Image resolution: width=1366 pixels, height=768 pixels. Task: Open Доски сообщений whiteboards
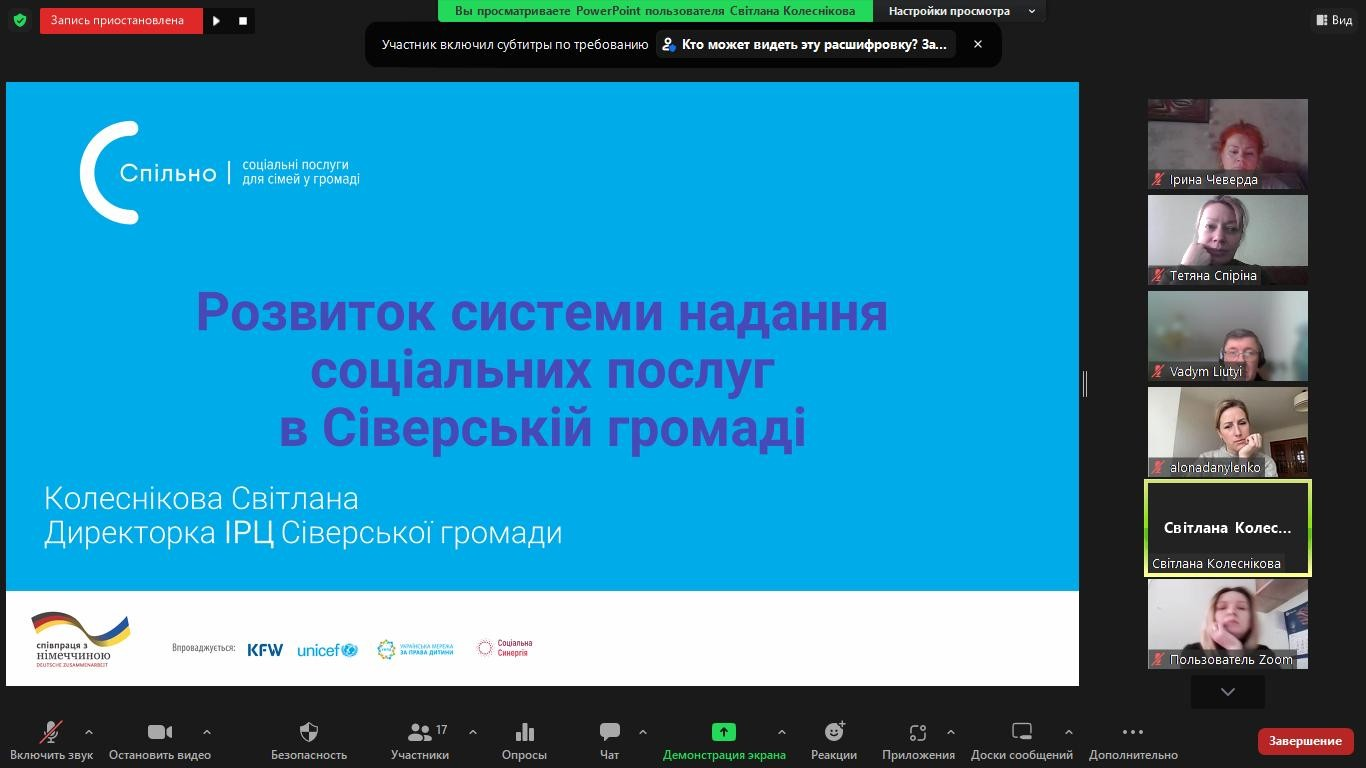pyautogui.click(x=1020, y=740)
